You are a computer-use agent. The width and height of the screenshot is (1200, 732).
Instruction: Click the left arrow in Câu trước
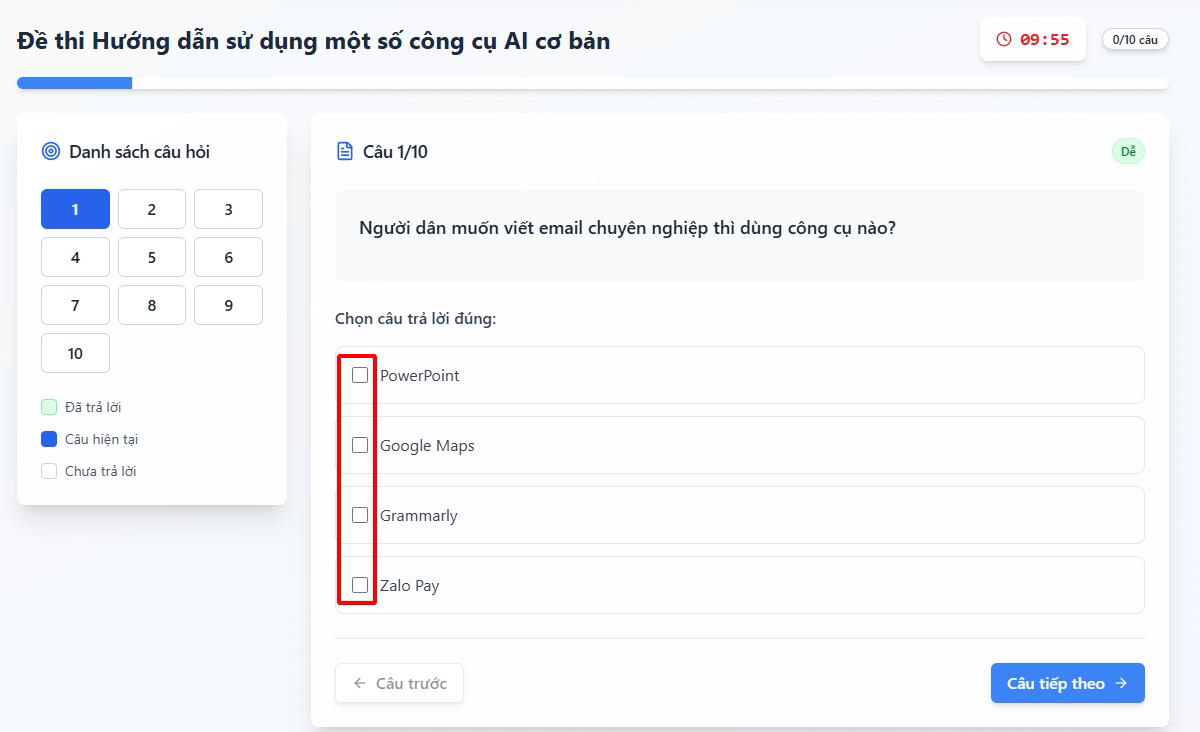(x=360, y=683)
